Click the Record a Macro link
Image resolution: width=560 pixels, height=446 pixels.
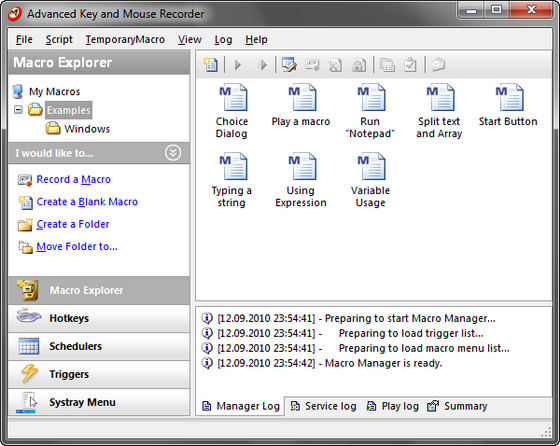point(74,179)
